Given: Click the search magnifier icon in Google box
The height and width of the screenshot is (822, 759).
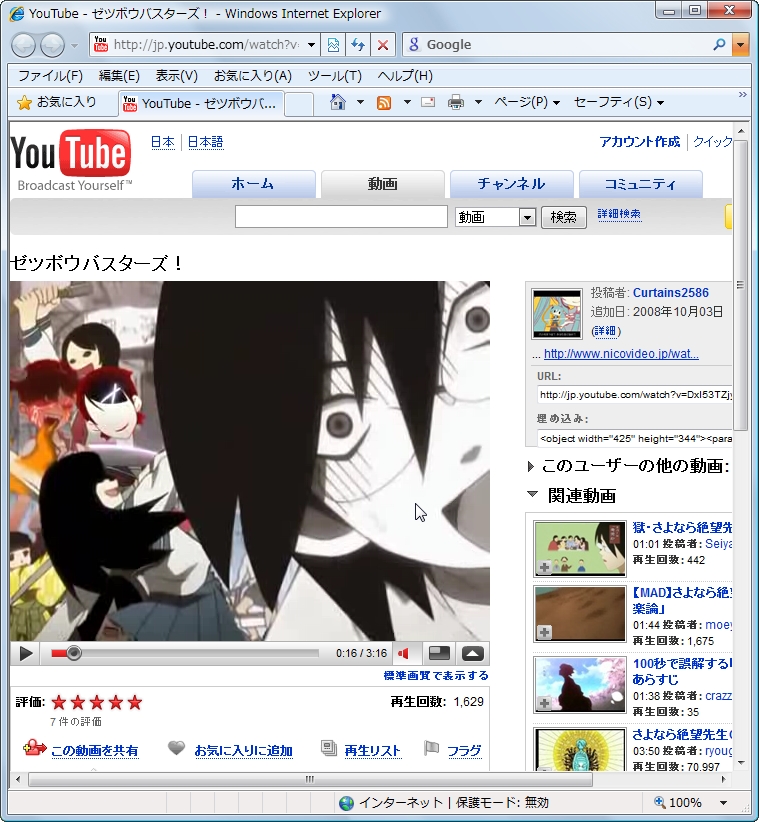Looking at the screenshot, I should click(720, 45).
